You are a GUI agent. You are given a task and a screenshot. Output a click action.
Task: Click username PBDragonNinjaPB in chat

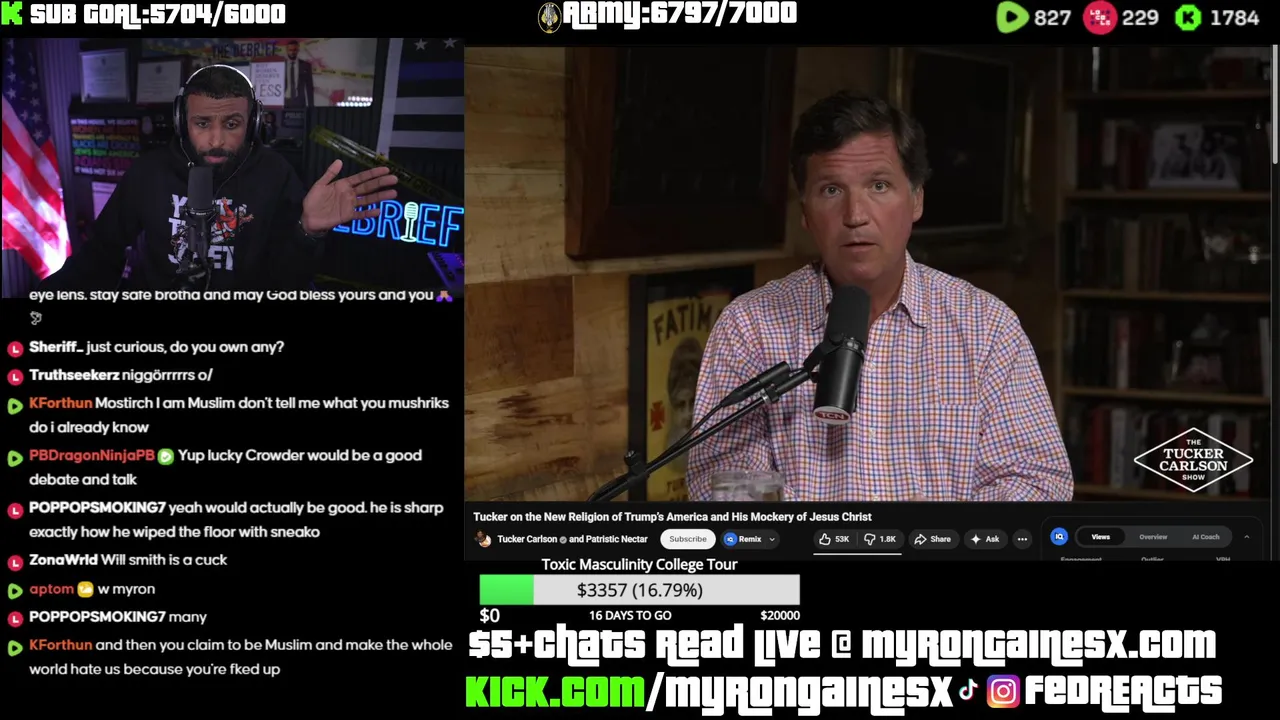coord(92,455)
